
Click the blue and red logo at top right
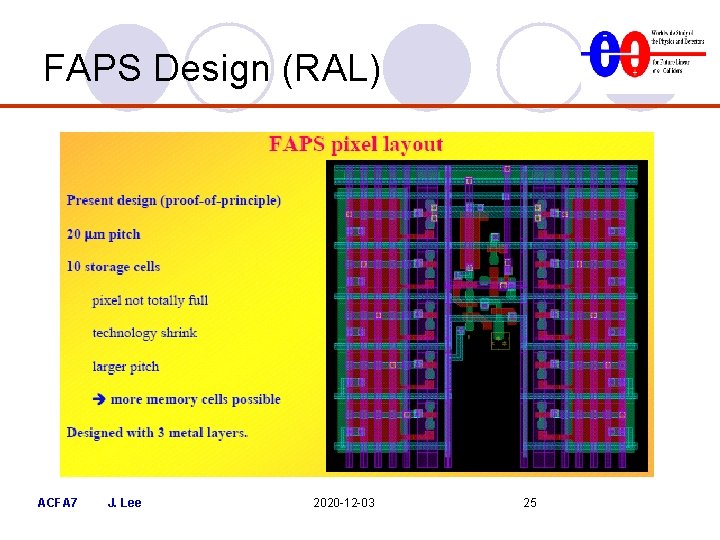pyautogui.click(x=643, y=53)
